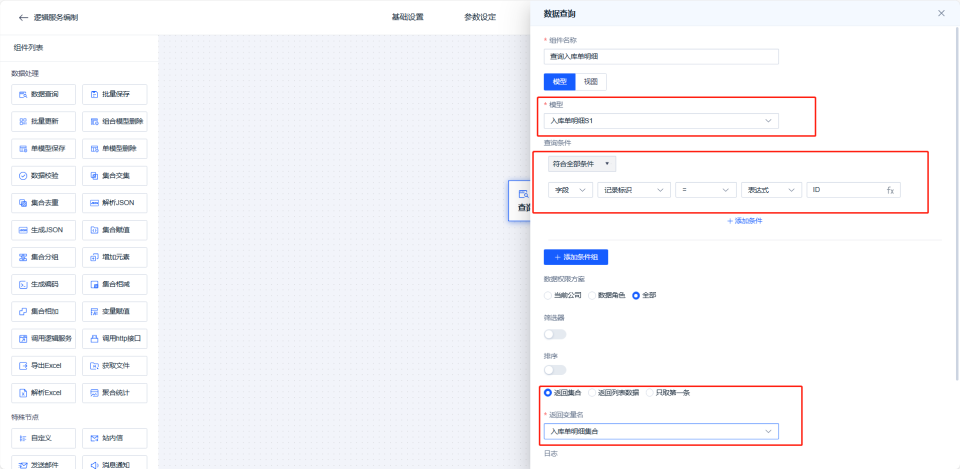Image resolution: width=960 pixels, height=469 pixels.
Task: Open the 符合全部条件 dropdown
Action: (x=582, y=164)
